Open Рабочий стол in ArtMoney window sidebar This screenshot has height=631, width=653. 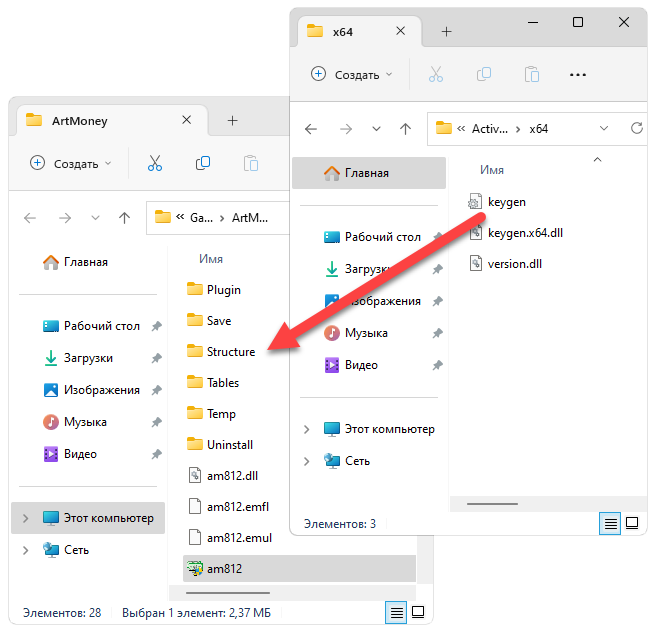pyautogui.click(x=92, y=326)
